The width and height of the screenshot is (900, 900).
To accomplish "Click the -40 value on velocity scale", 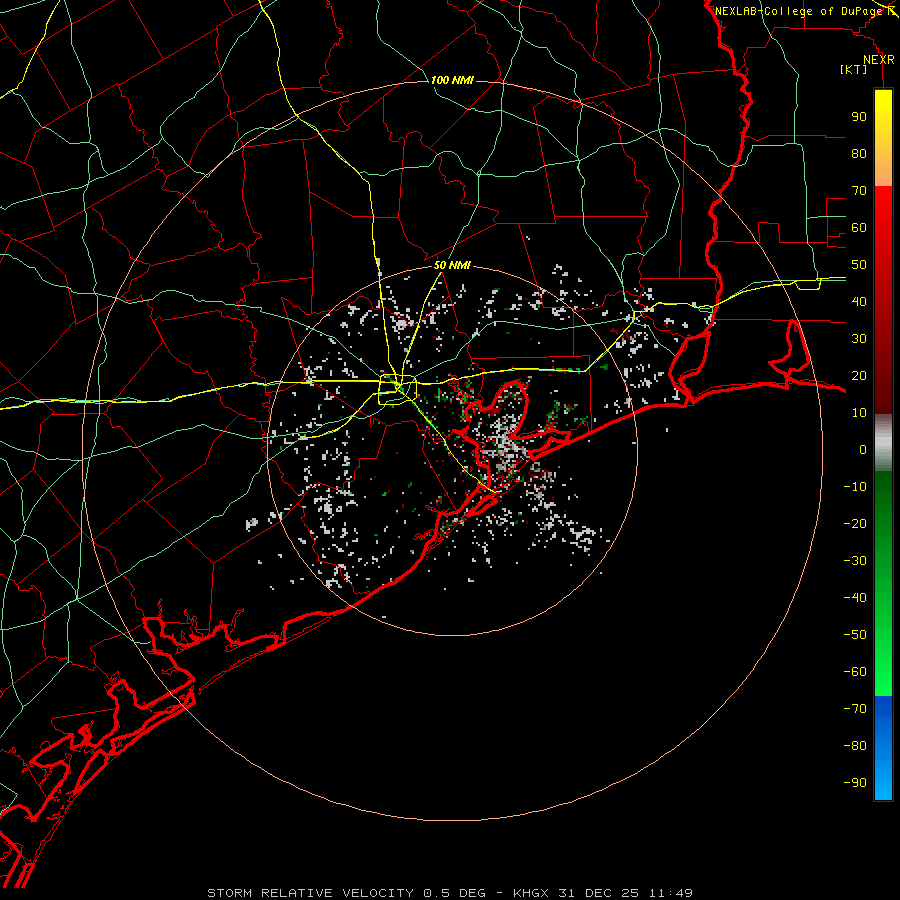I will tap(855, 598).
